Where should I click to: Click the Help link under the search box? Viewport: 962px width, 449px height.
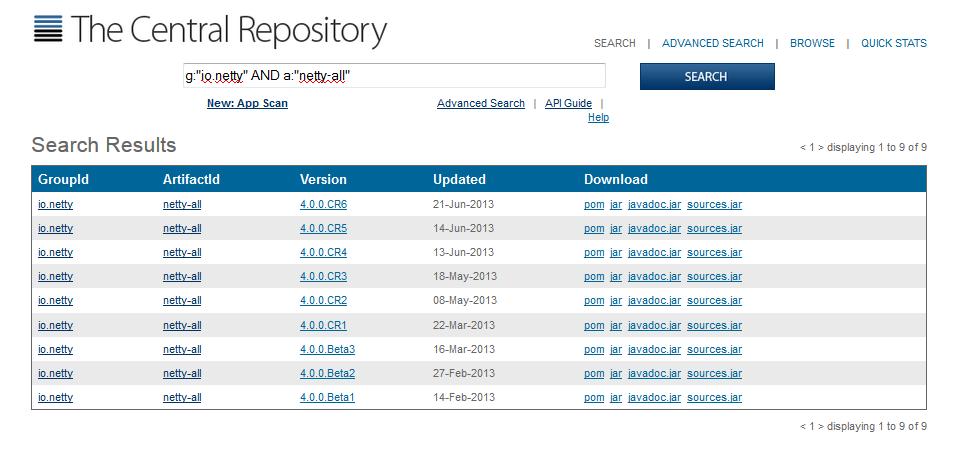click(598, 117)
